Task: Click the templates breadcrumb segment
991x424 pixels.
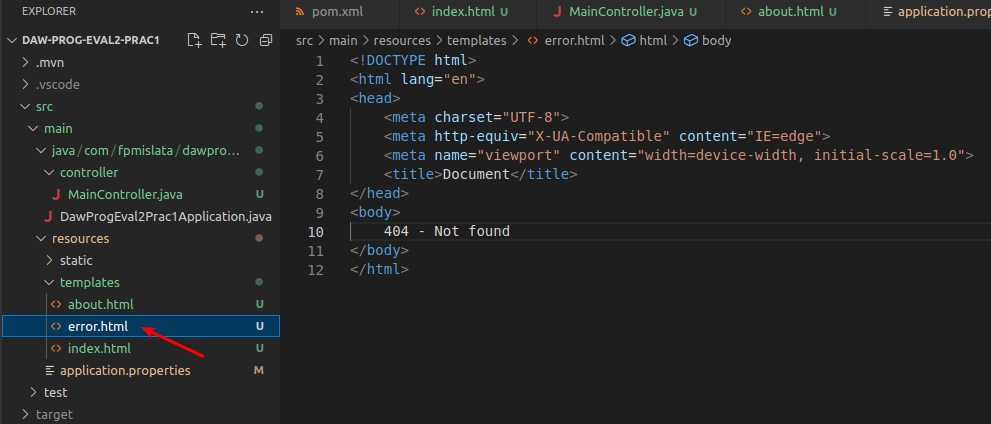Action: pyautogui.click(x=475, y=41)
